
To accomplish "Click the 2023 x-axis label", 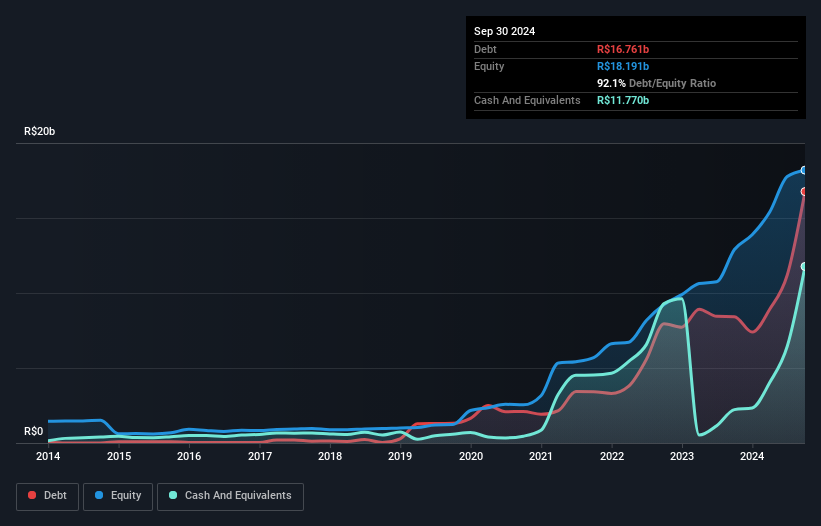I will click(x=682, y=456).
